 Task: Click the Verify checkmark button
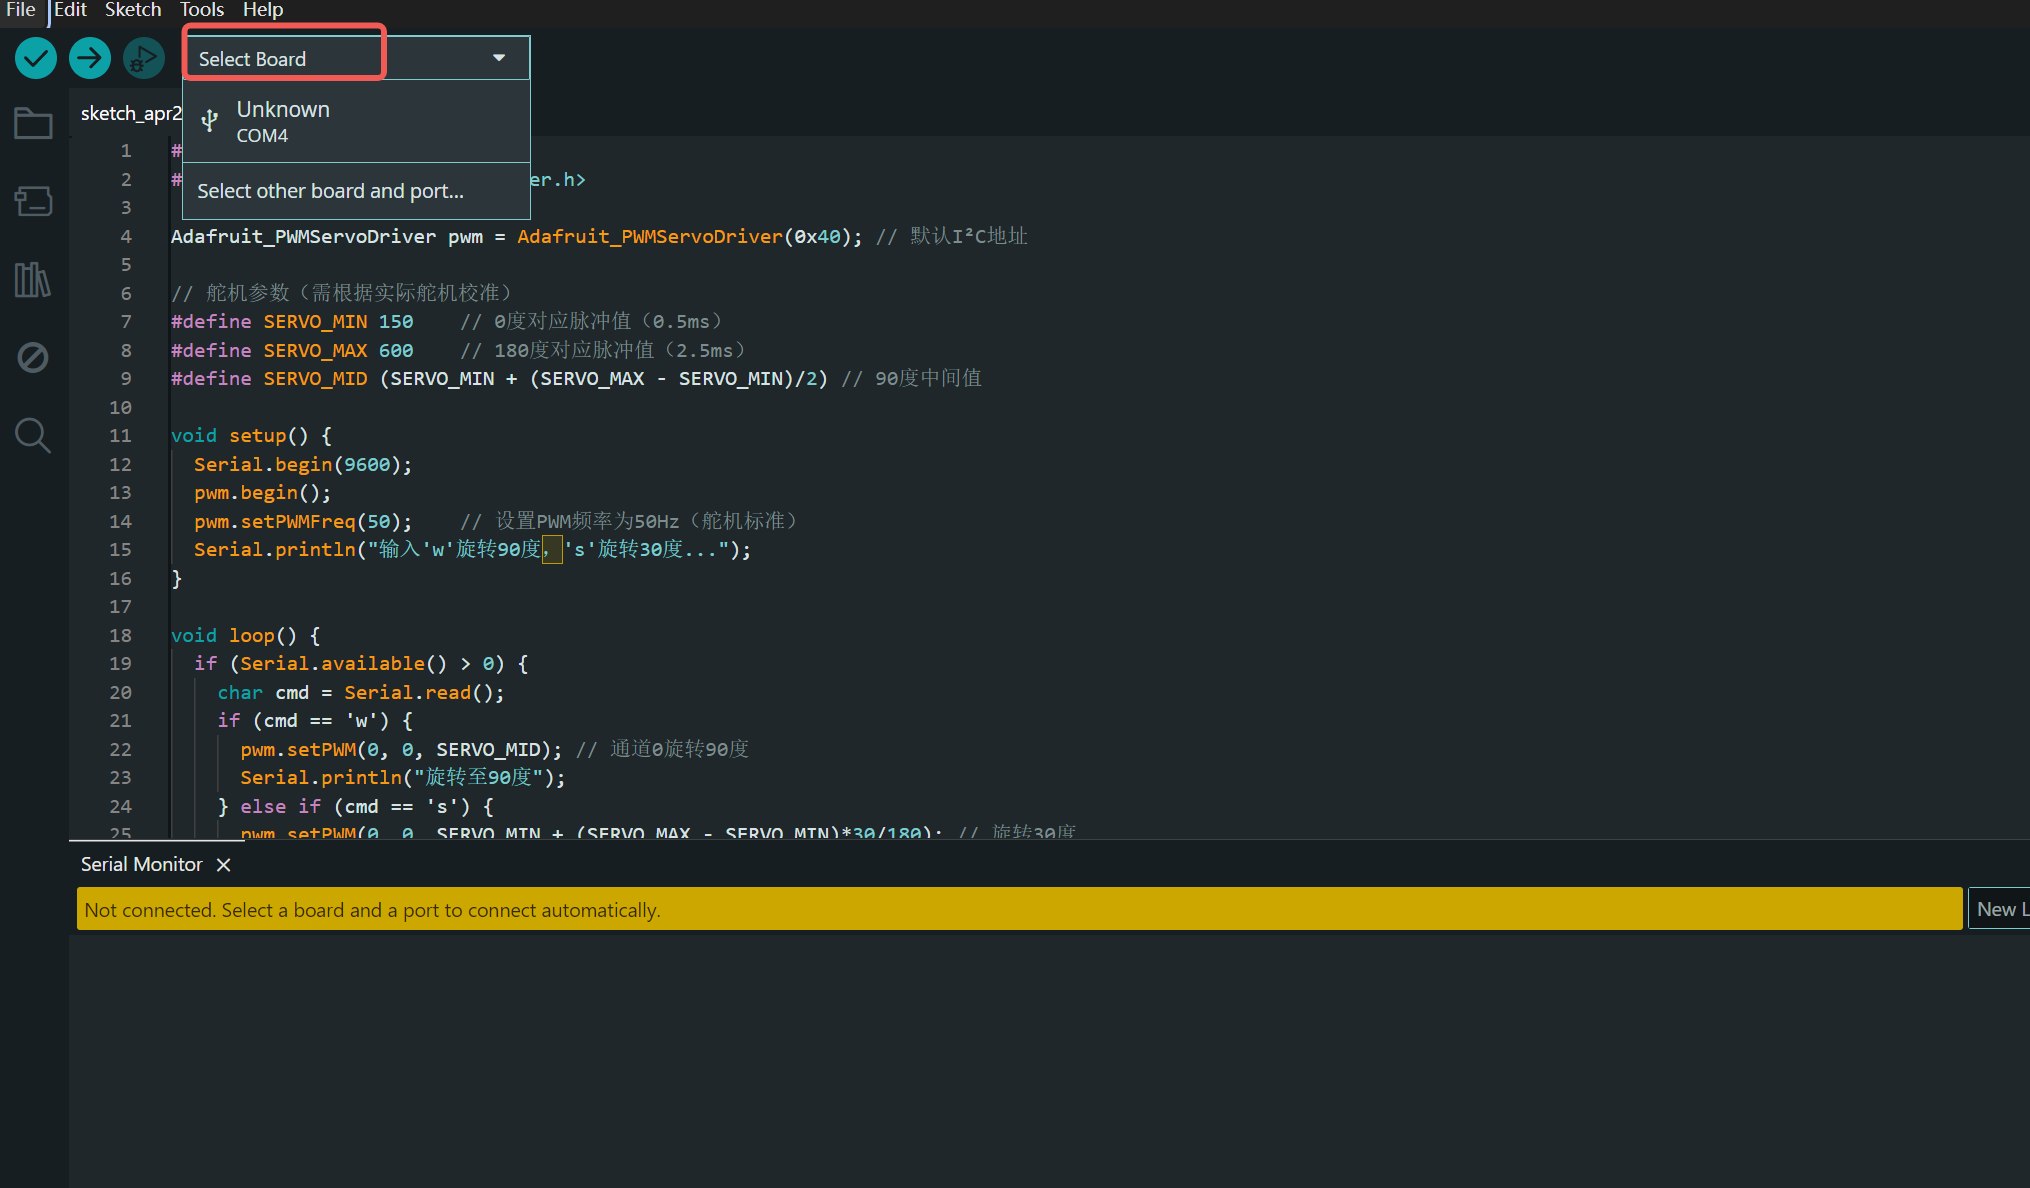point(36,58)
